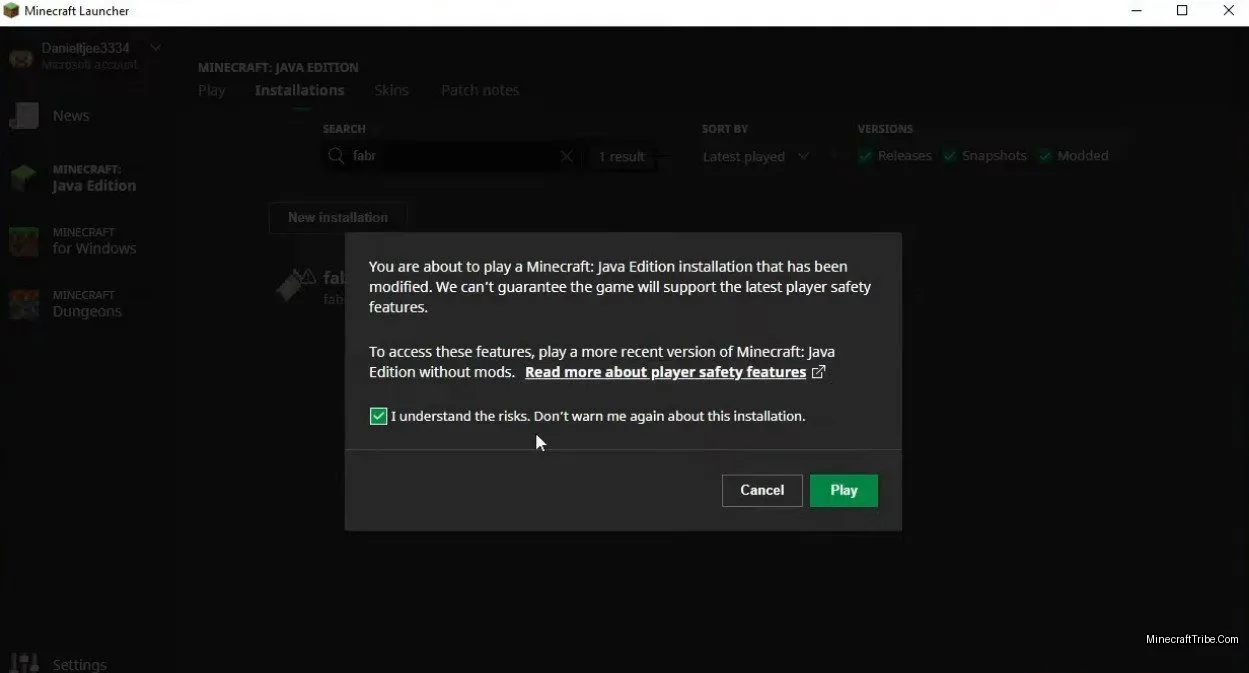Viewport: 1249px width, 673px height.
Task: Clear the search text with X icon
Action: pyautogui.click(x=566, y=156)
